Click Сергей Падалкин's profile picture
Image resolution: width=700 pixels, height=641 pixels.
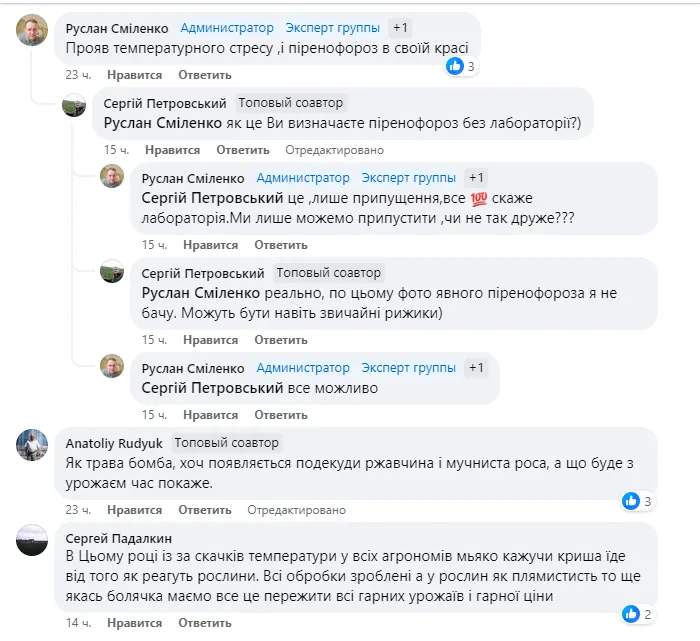pyautogui.click(x=32, y=540)
